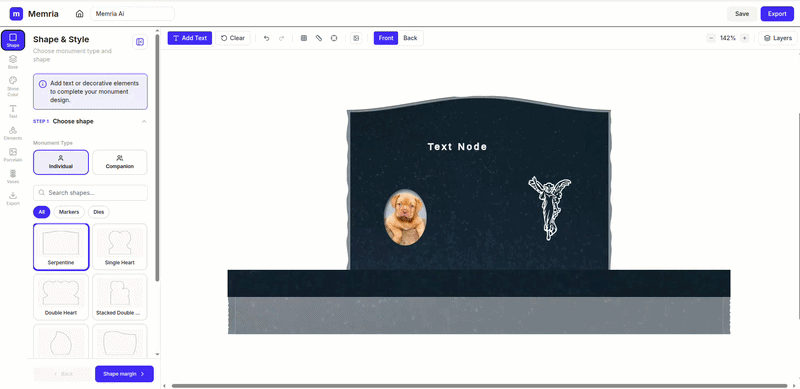The image size is (800, 389).
Task: Open the Vases sidebar panel
Action: (13, 177)
